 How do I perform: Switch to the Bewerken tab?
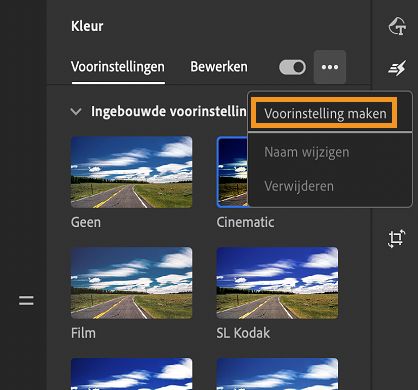[x=219, y=67]
